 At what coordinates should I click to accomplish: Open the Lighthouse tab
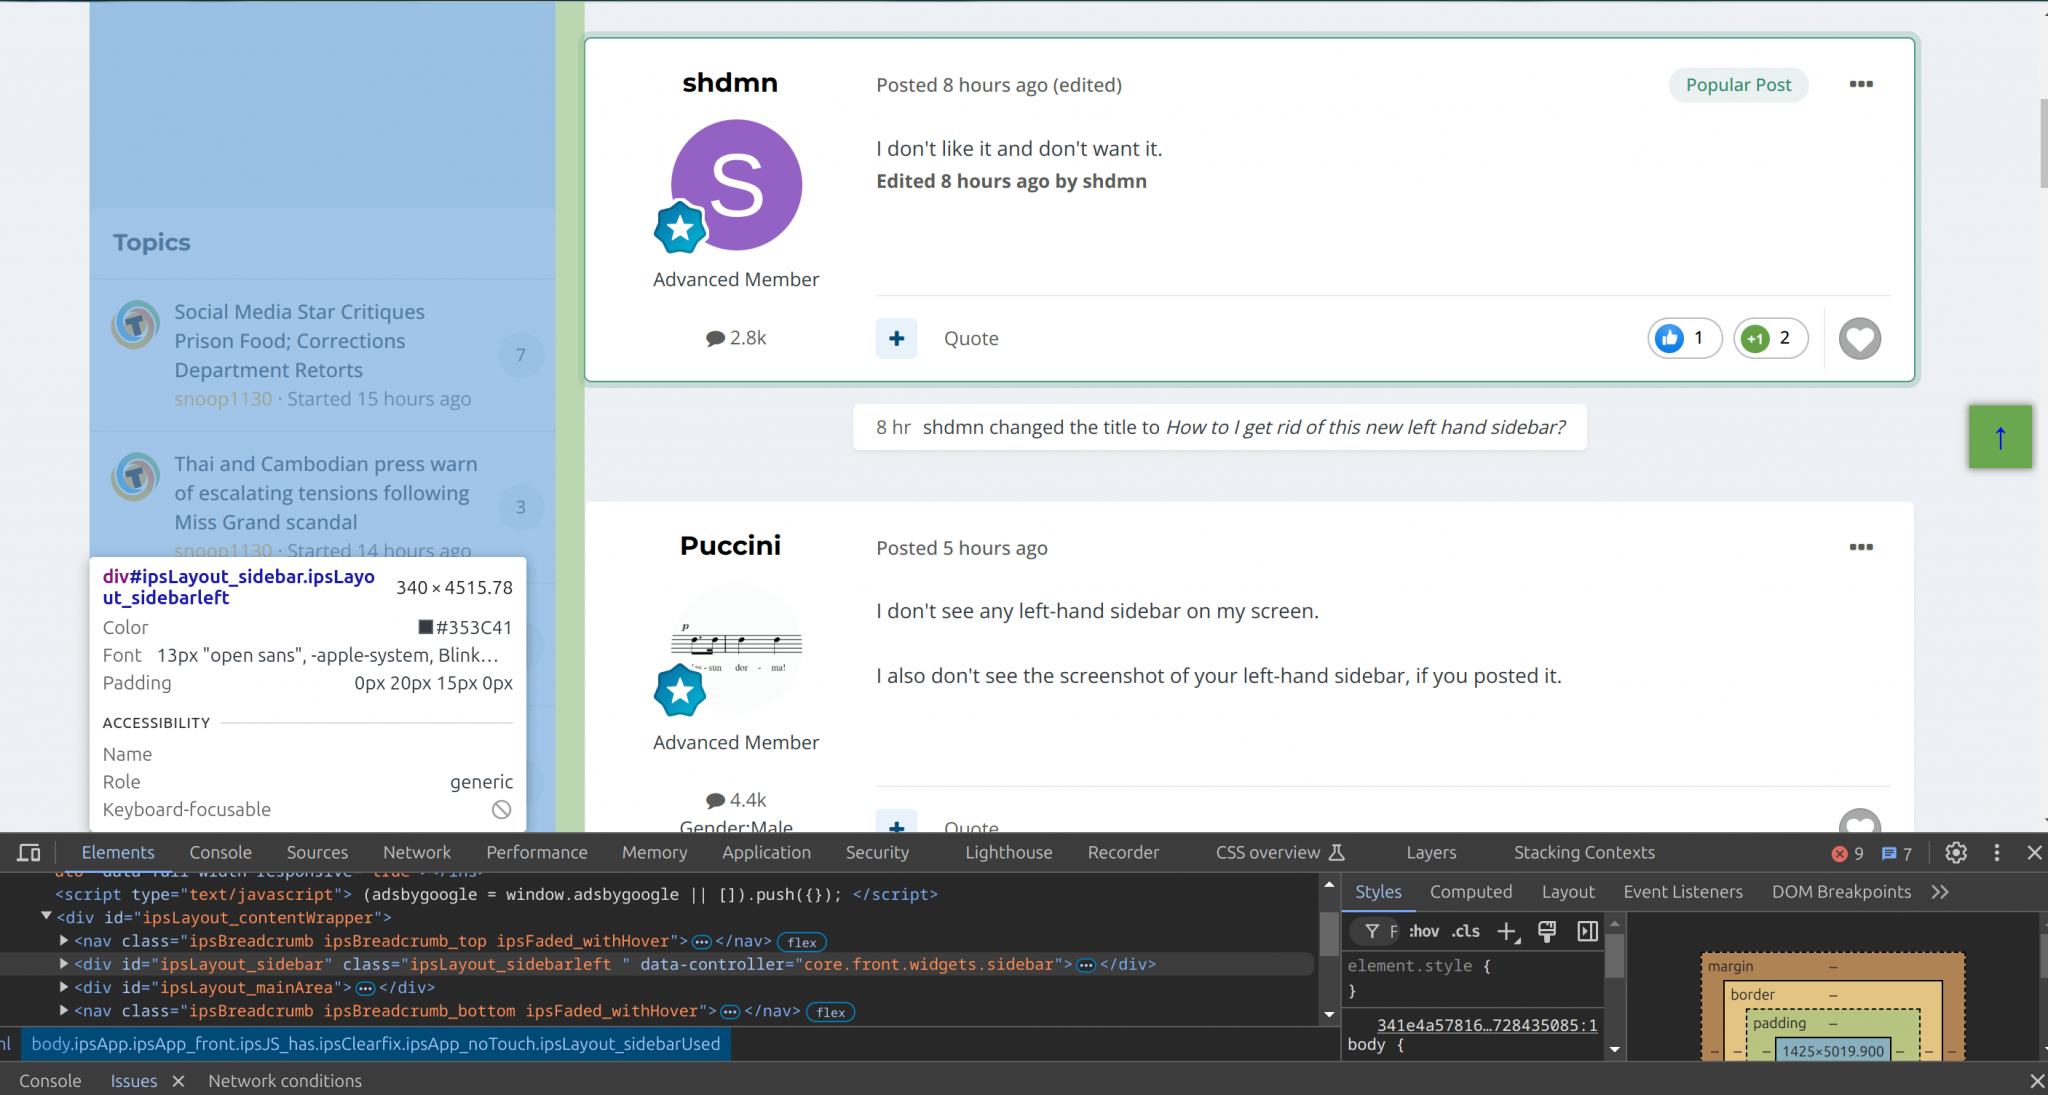coord(1008,853)
